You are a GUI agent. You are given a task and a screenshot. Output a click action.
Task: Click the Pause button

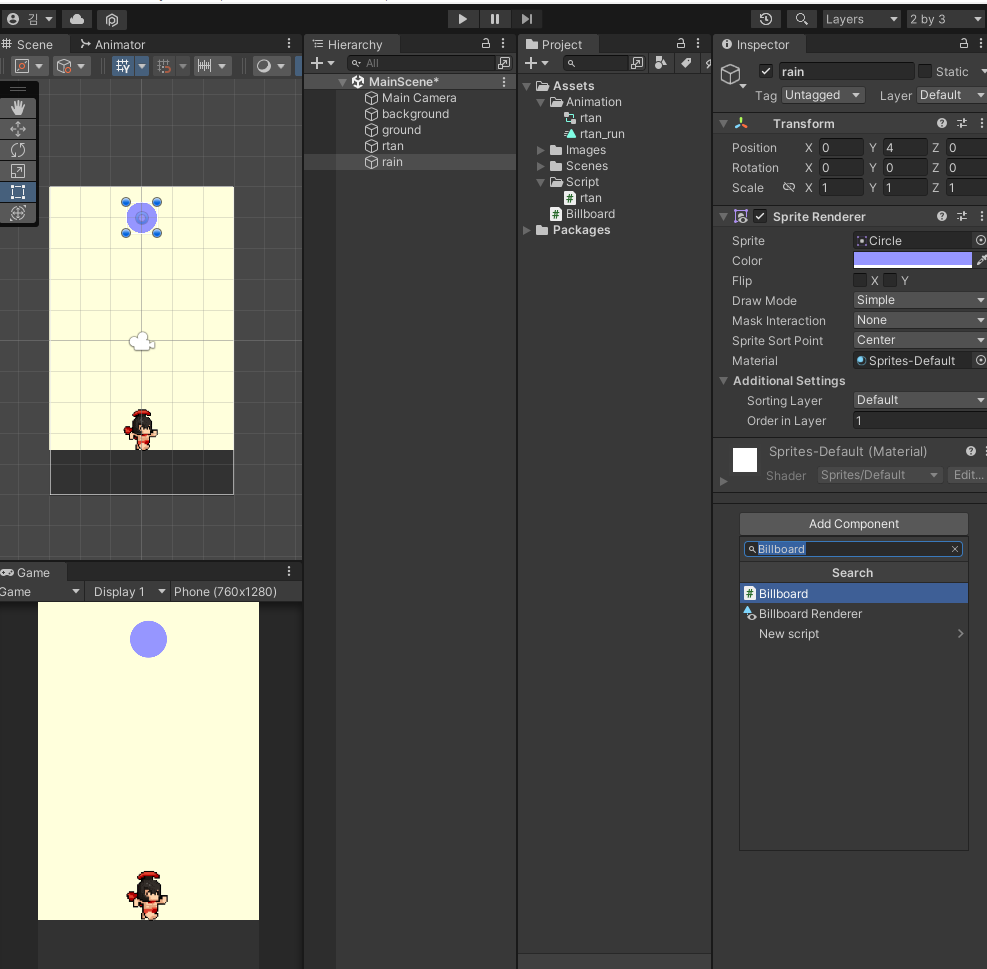[x=495, y=19]
